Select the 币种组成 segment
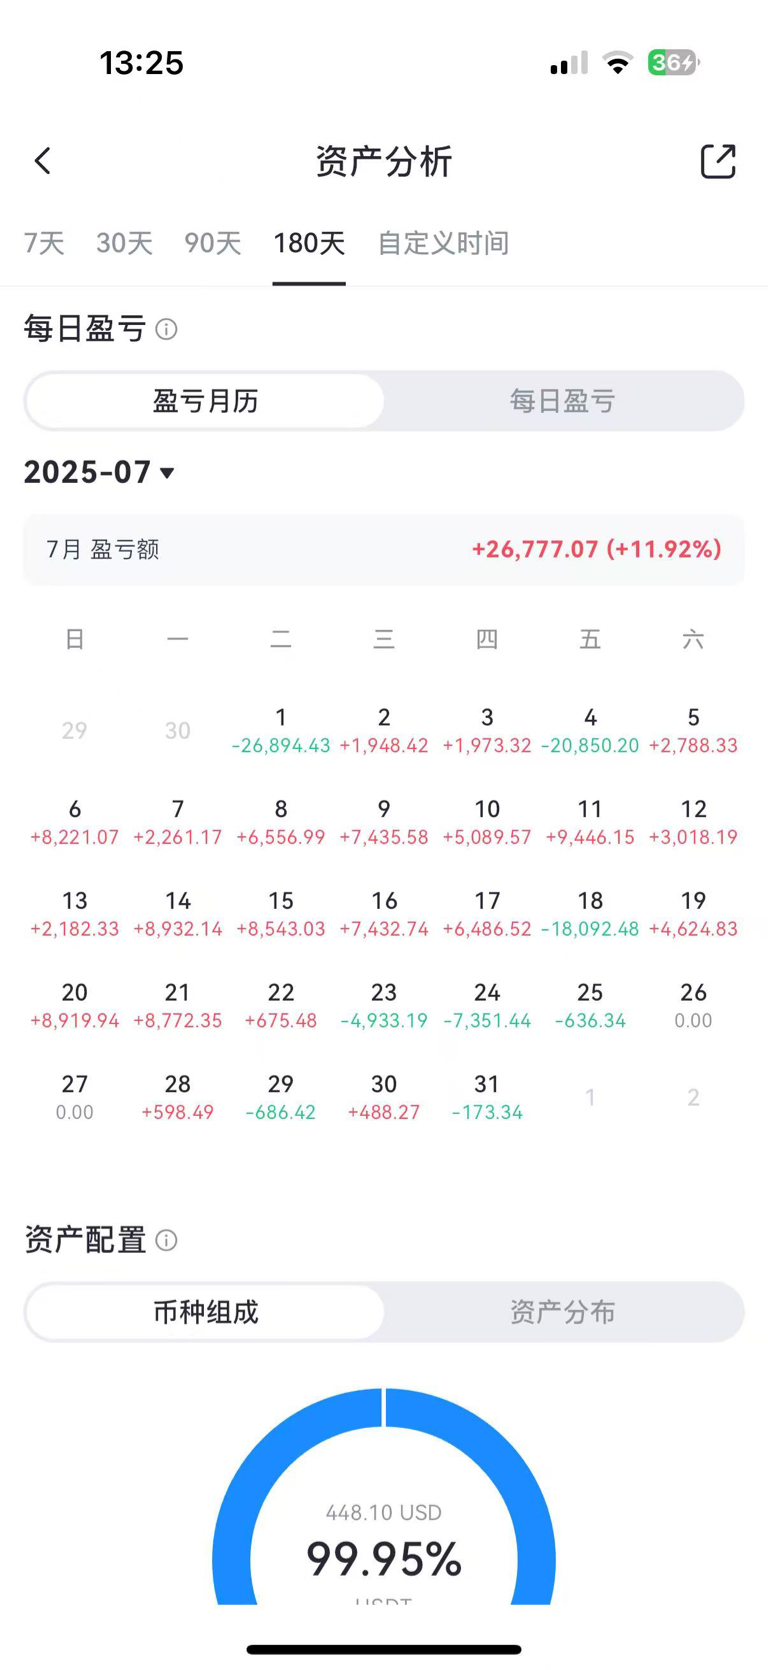The image size is (768, 1670). 205,1312
